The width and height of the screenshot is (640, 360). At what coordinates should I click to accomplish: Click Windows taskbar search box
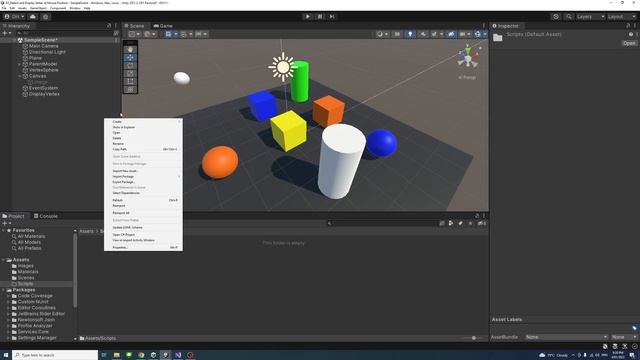[55, 355]
